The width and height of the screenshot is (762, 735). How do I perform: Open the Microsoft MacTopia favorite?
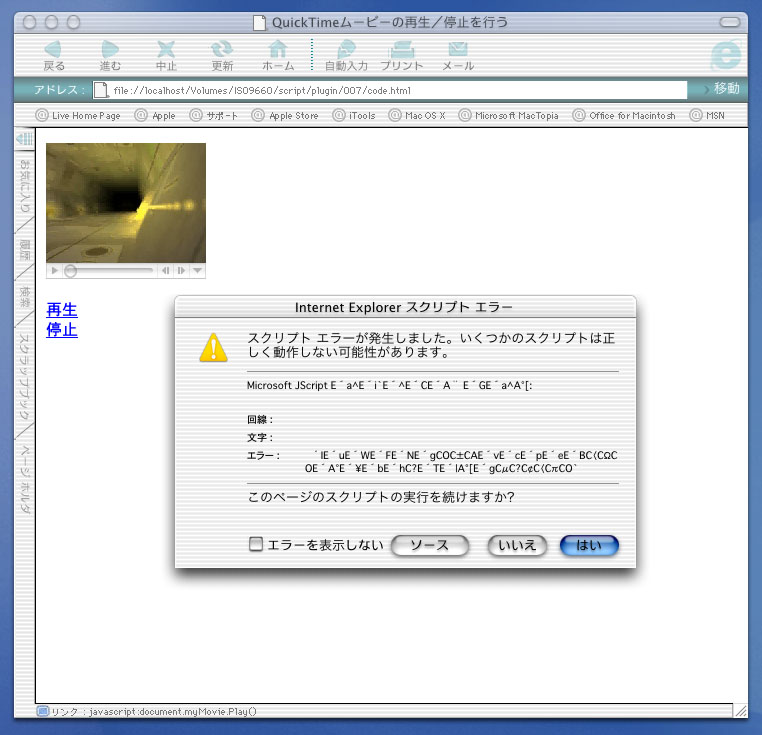click(509, 116)
